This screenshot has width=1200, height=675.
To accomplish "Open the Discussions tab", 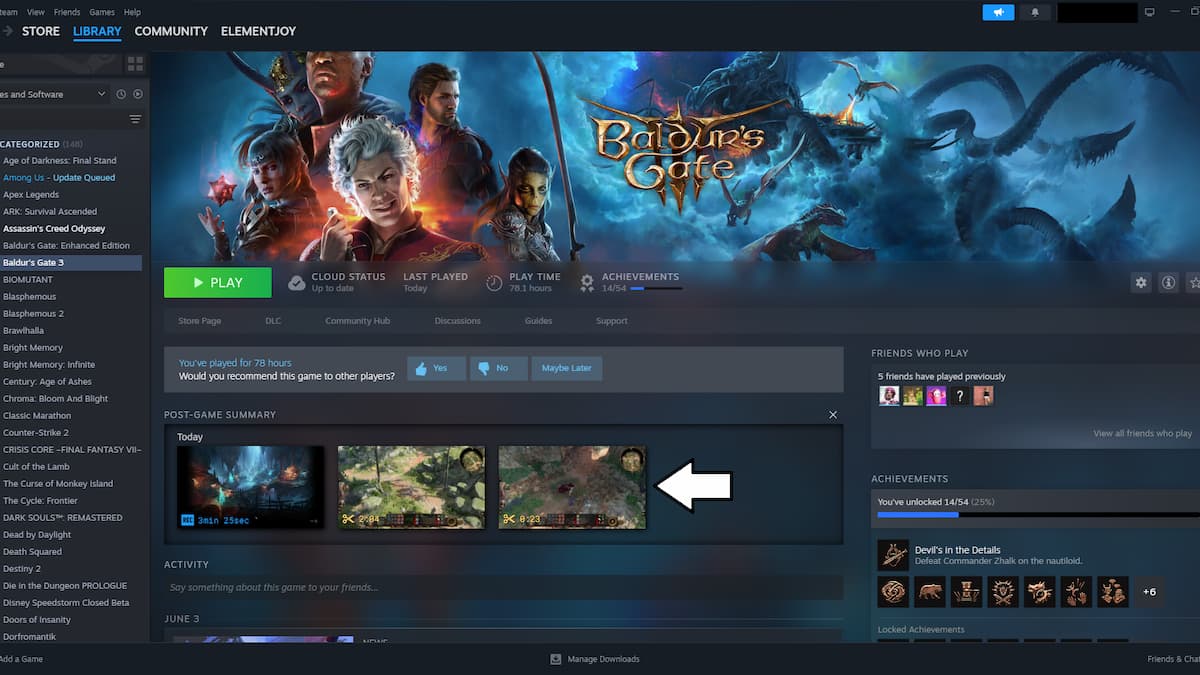I will point(457,321).
